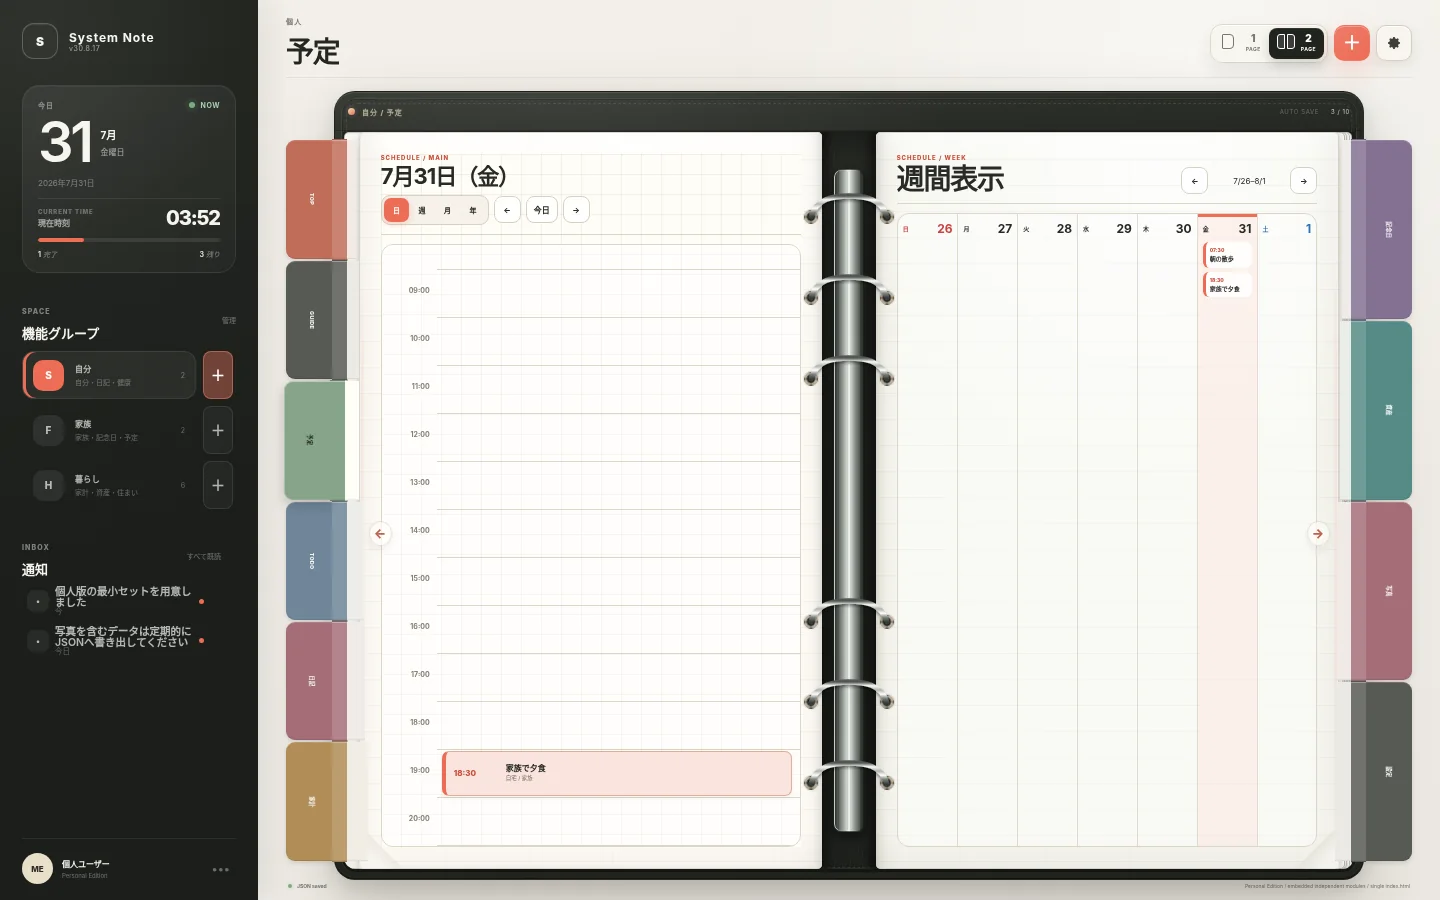This screenshot has height=900, width=1440.
Task: Select Thursday 30 in week header
Action: (1168, 229)
